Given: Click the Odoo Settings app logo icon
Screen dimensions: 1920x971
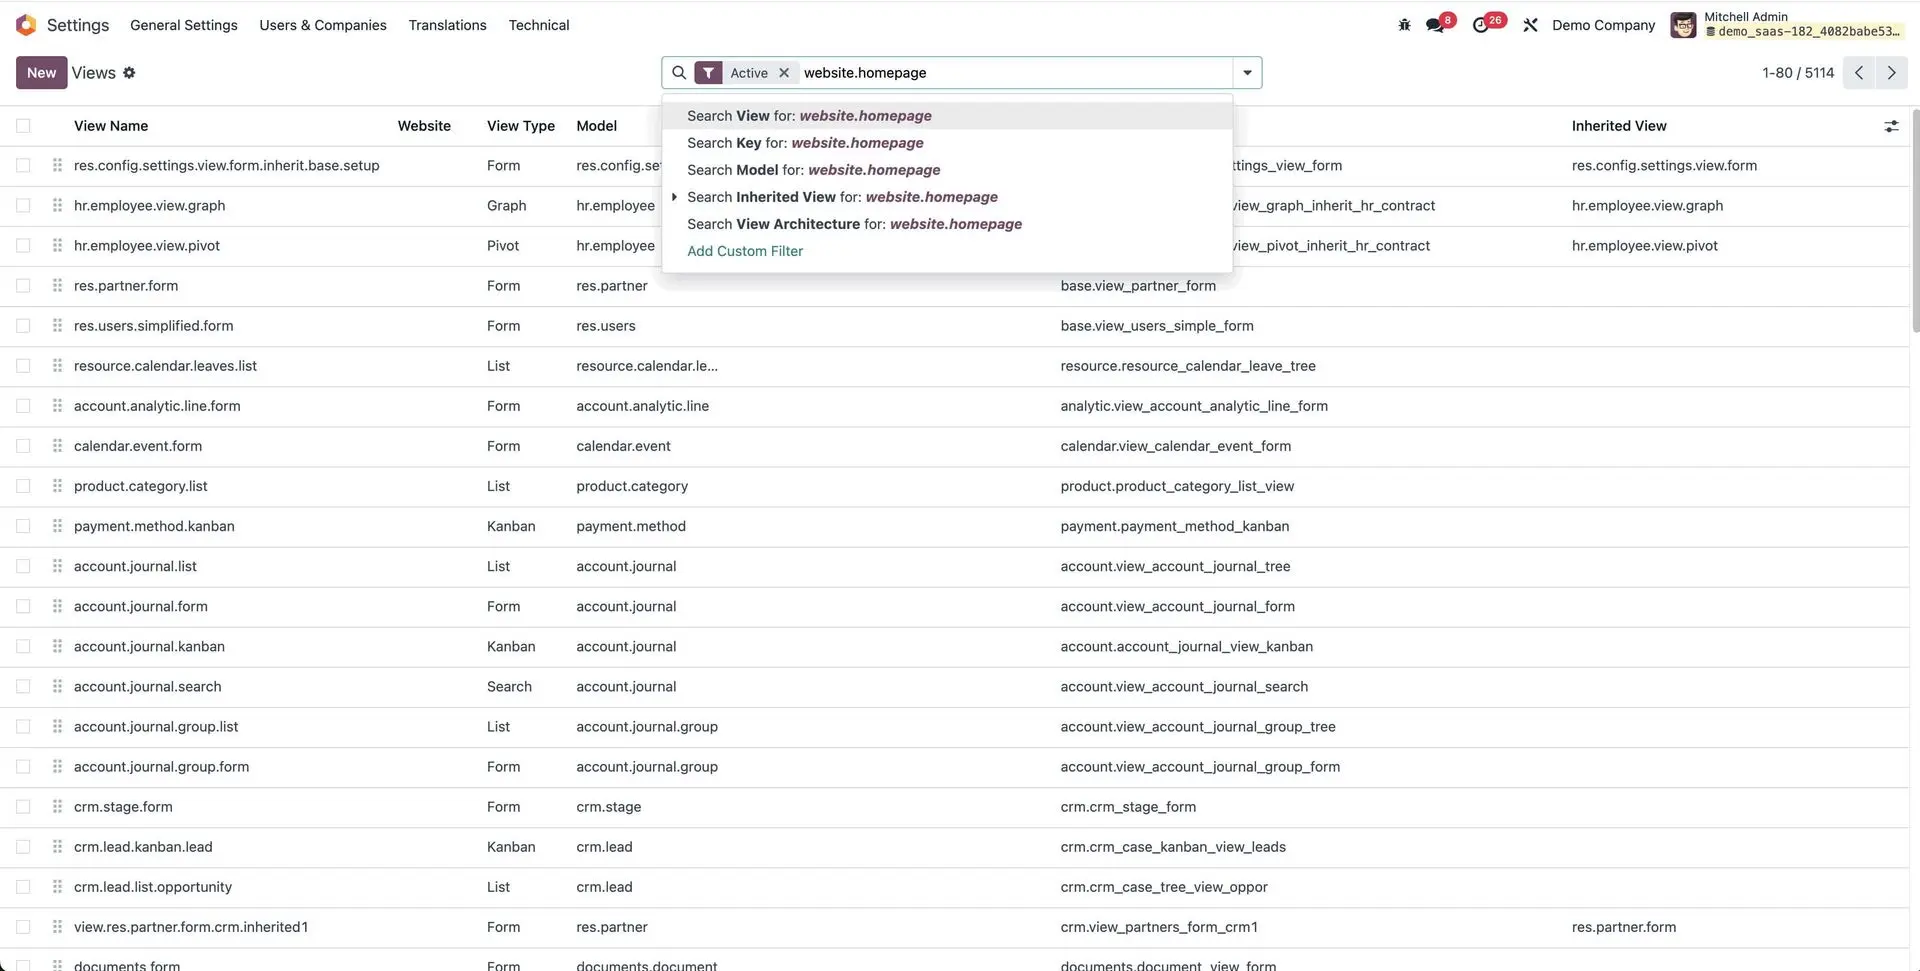Looking at the screenshot, I should pyautogui.click(x=26, y=25).
